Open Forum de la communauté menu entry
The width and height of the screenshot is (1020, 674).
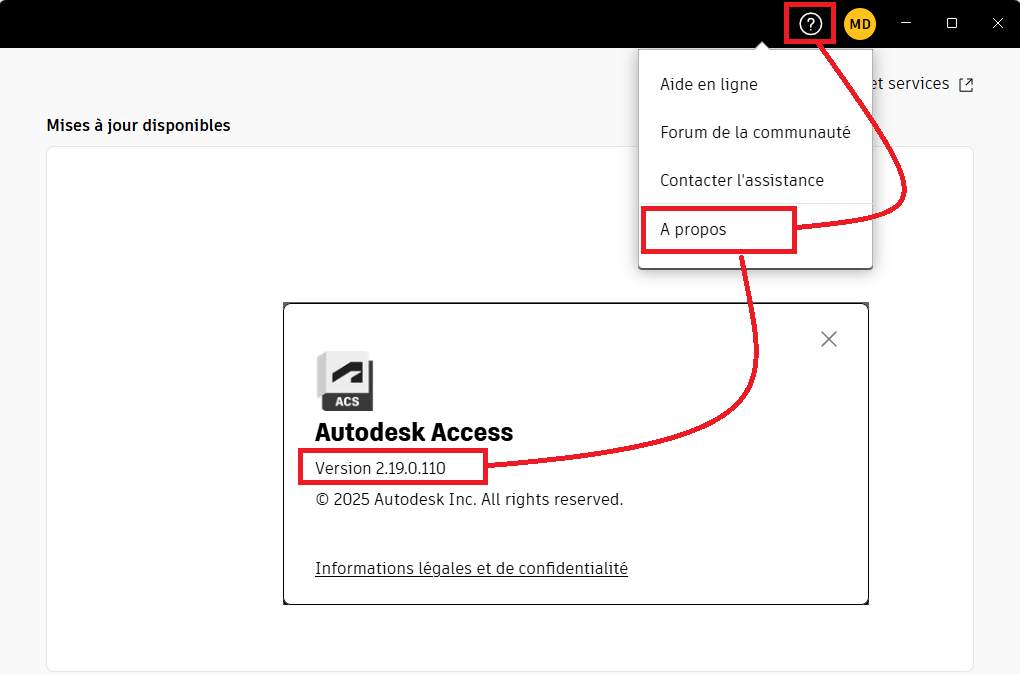(x=755, y=133)
